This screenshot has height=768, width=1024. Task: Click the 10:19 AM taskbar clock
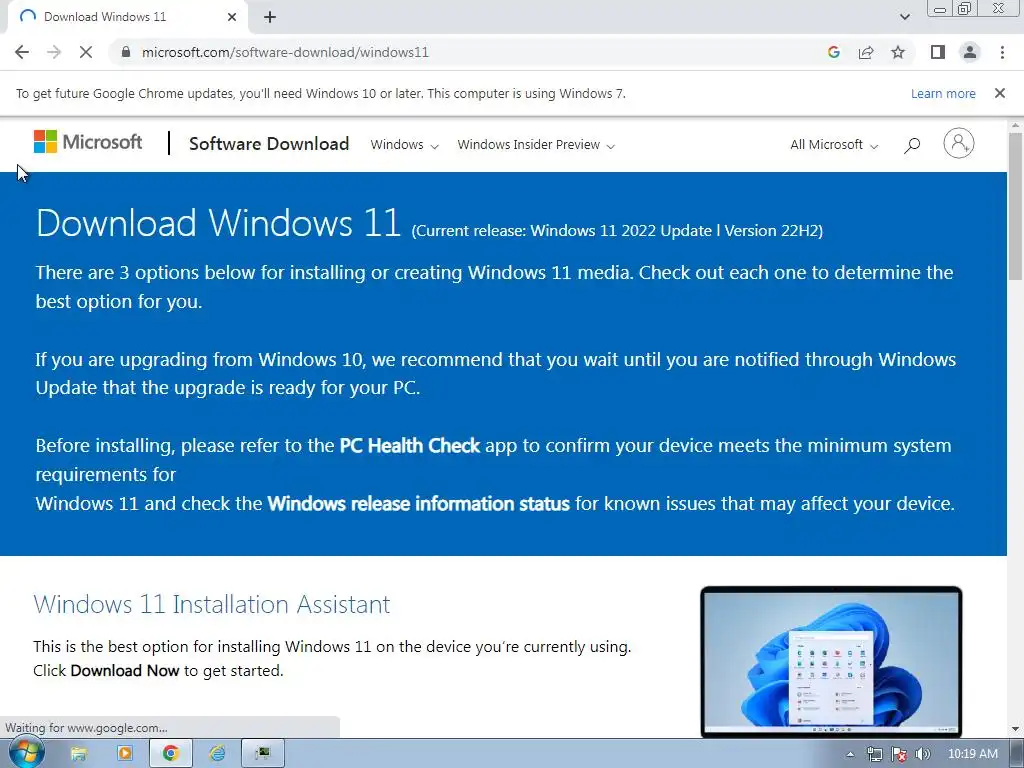(972, 754)
